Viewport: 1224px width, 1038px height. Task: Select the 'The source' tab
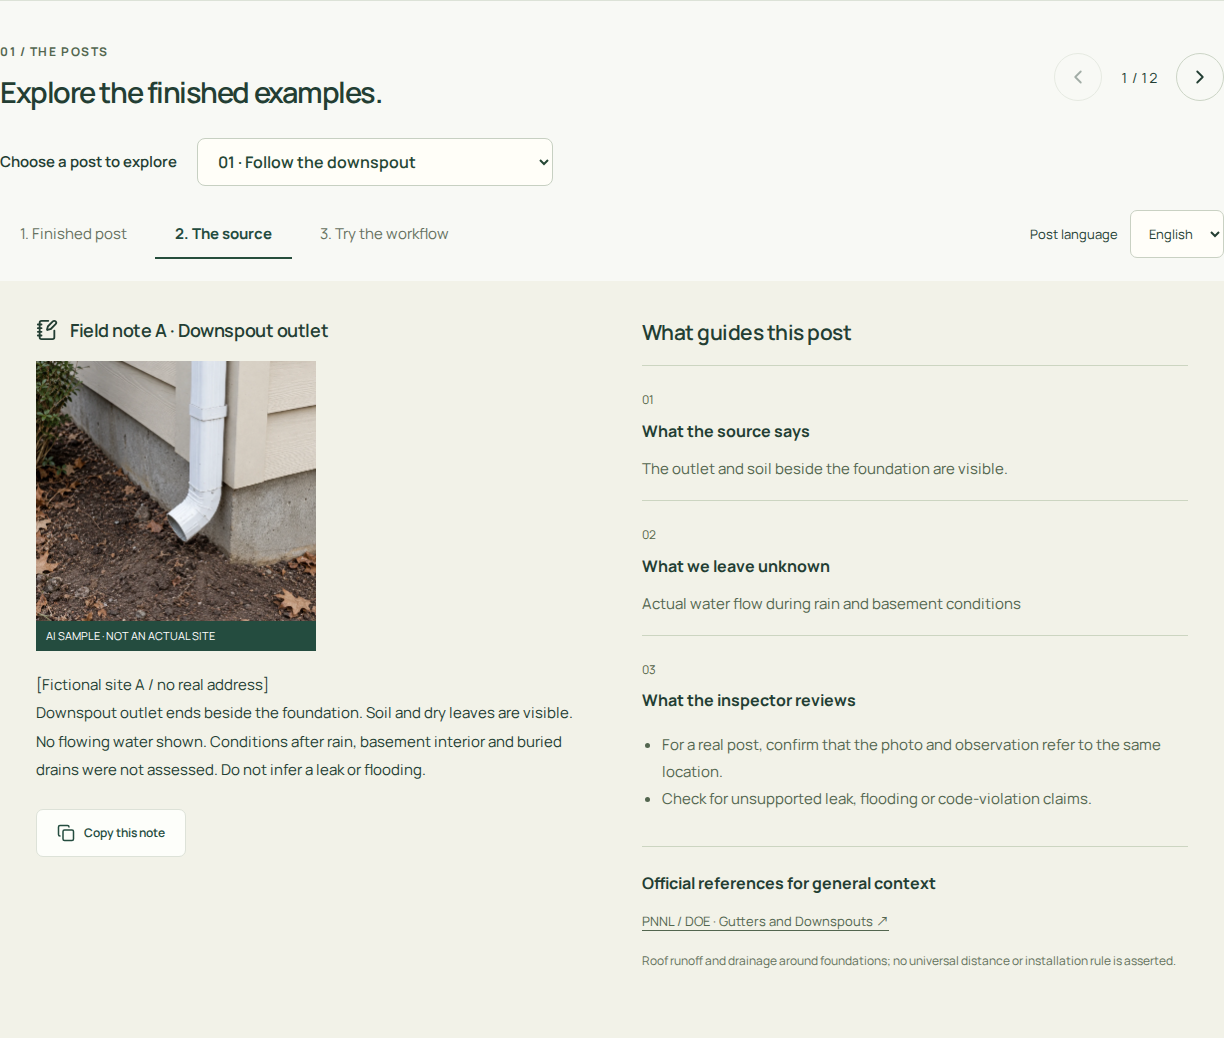point(223,234)
